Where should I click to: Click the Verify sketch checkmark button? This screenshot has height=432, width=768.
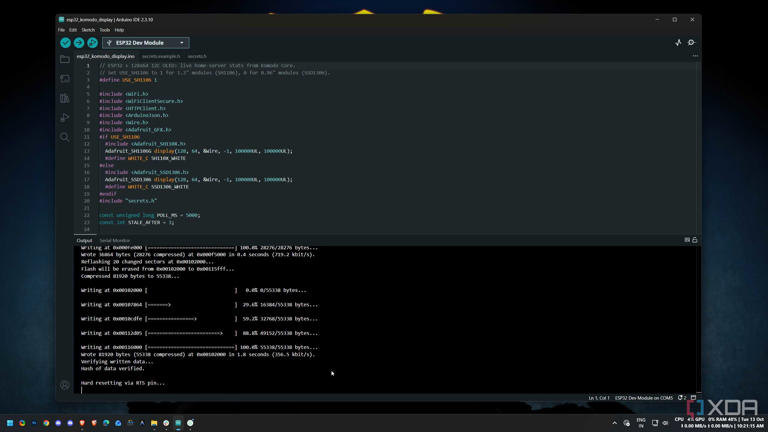(x=65, y=43)
